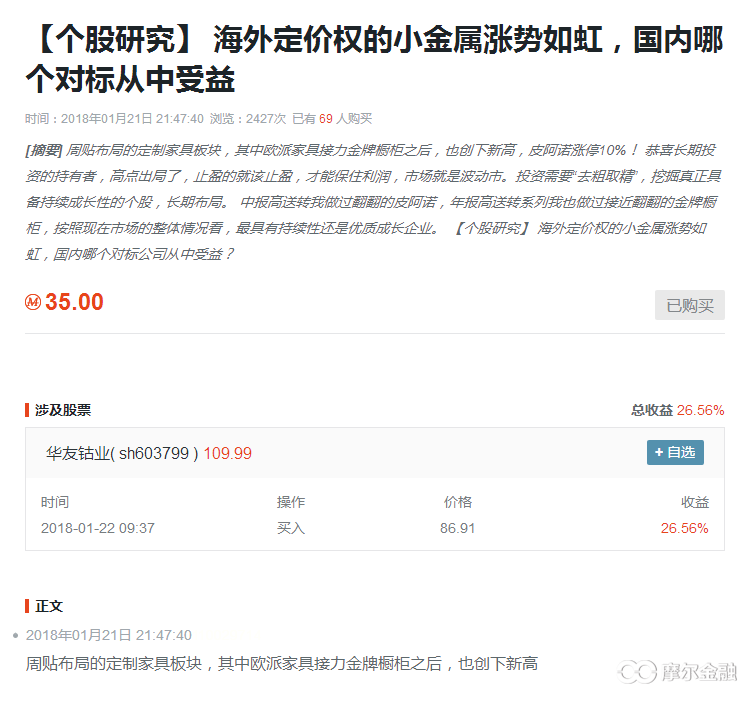The height and width of the screenshot is (701, 752).
Task: Open the 华友钴业 (sh603799) stock link
Action: click(x=122, y=453)
